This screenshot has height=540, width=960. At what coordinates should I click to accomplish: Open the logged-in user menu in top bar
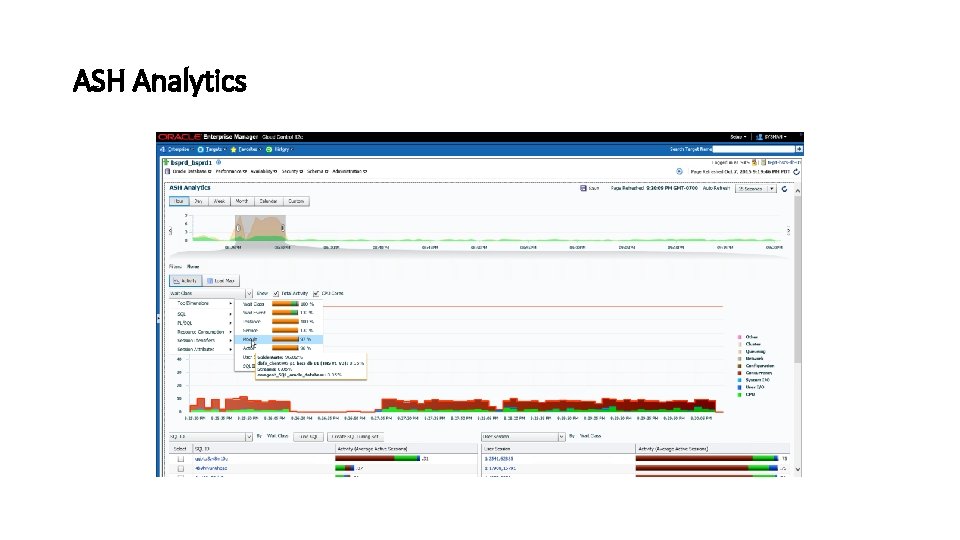click(x=771, y=137)
